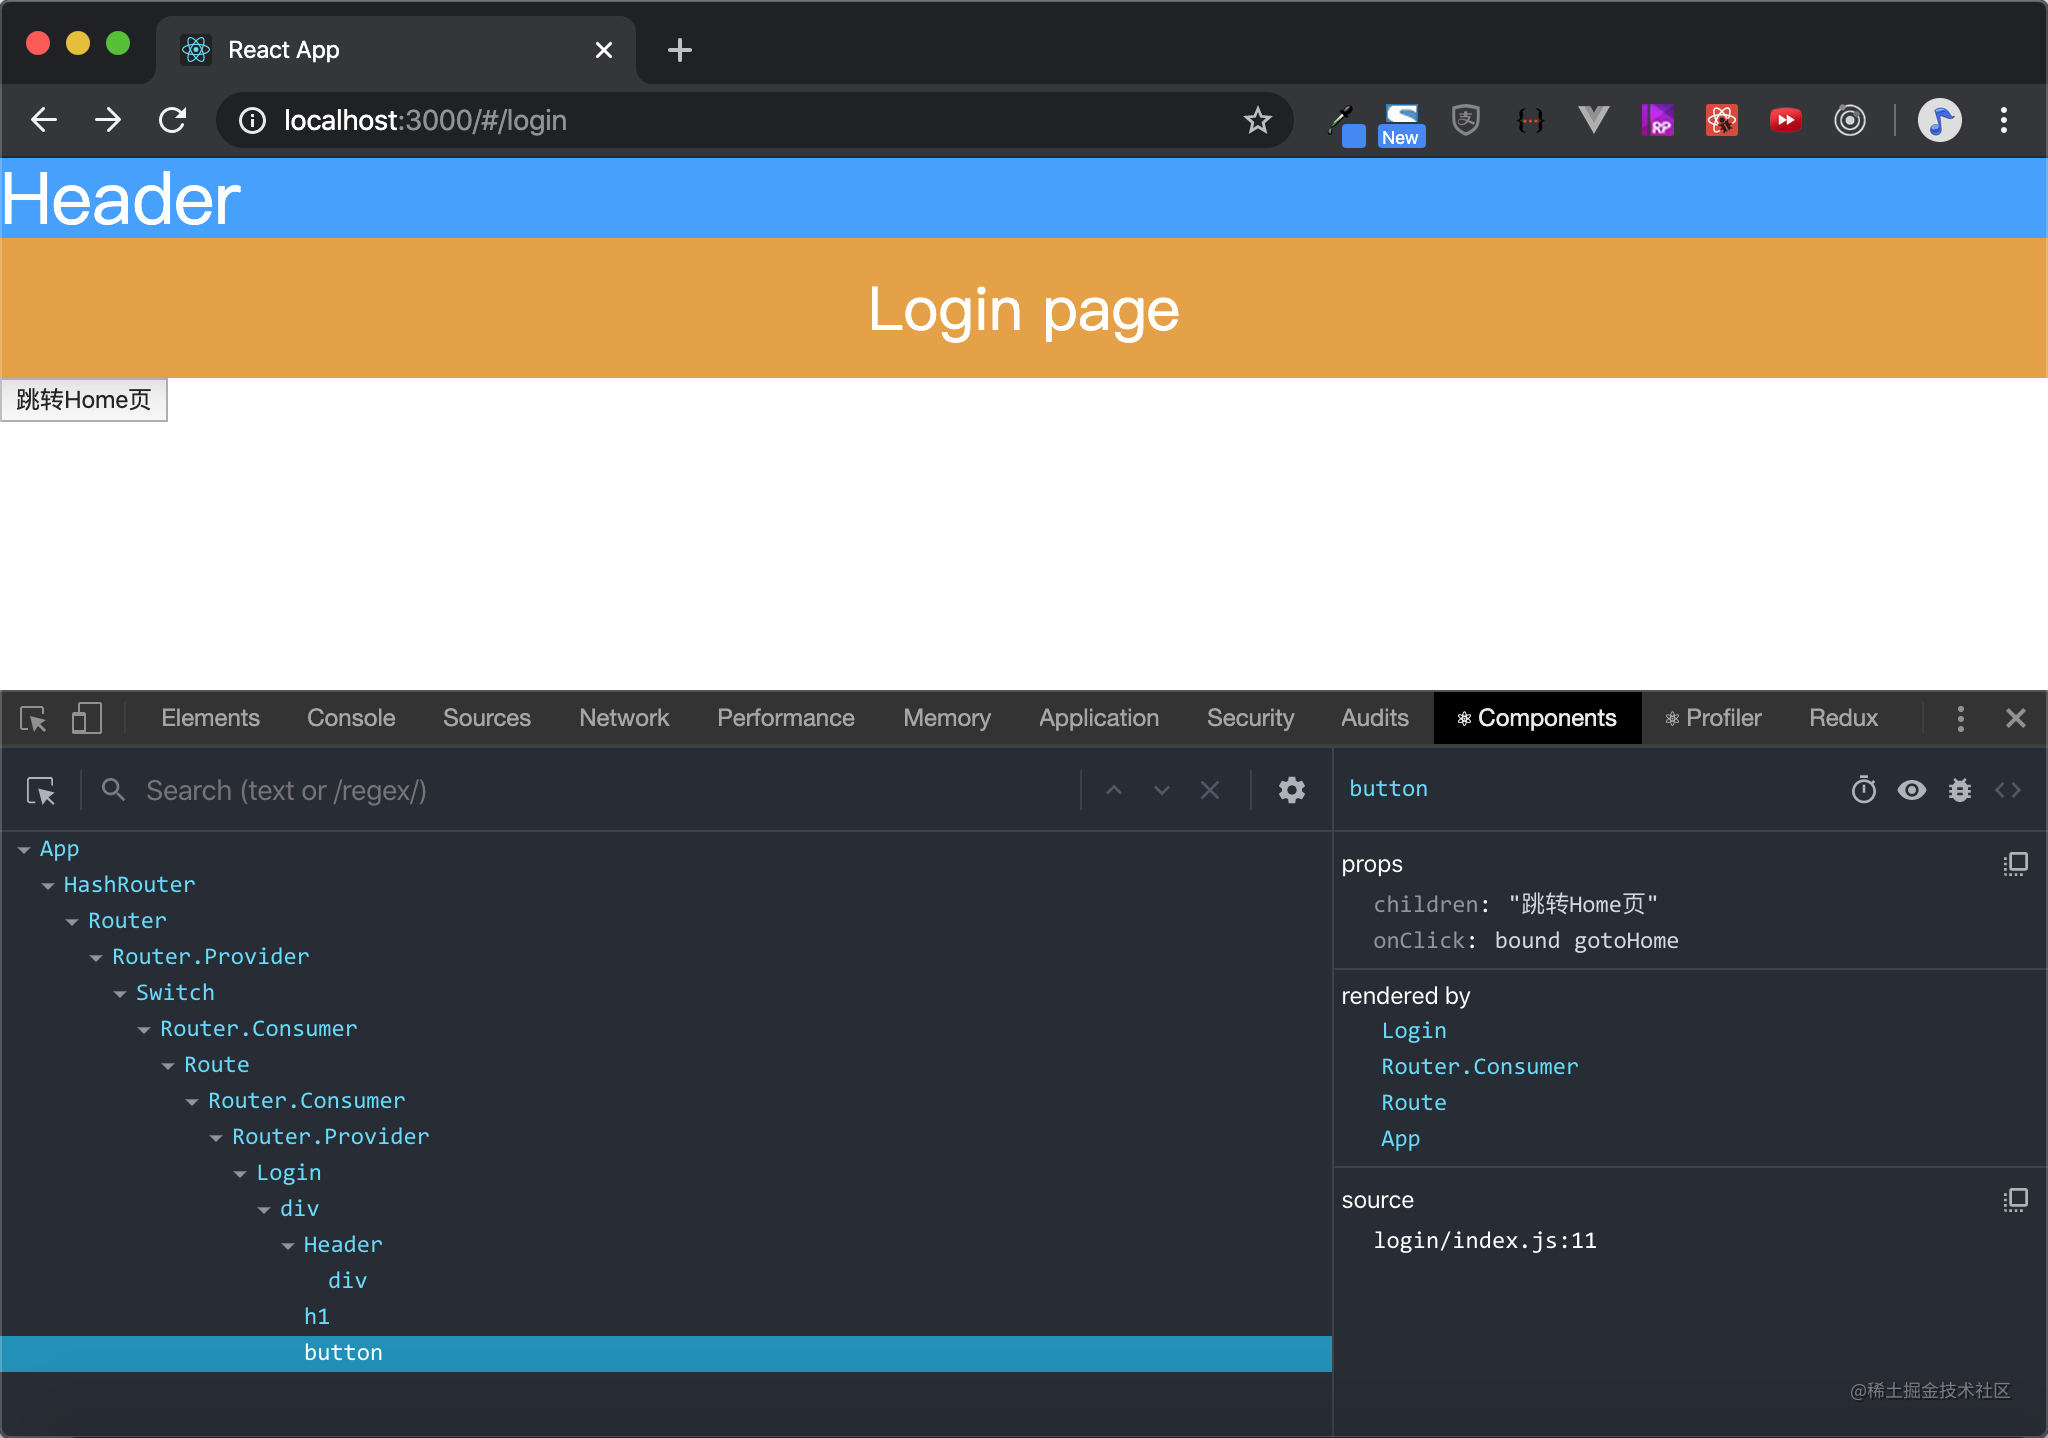Collapse the first Router.Provider node
This screenshot has width=2048, height=1438.
(x=96, y=958)
